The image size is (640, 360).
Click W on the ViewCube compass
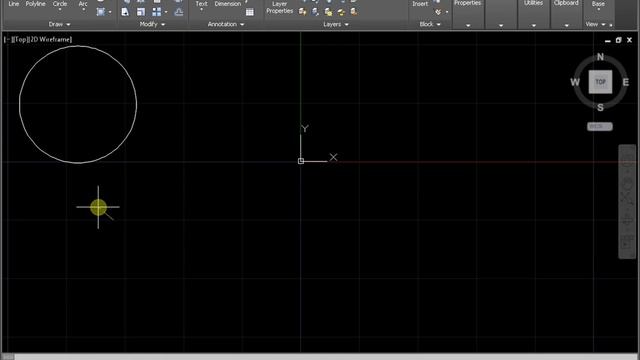click(575, 82)
